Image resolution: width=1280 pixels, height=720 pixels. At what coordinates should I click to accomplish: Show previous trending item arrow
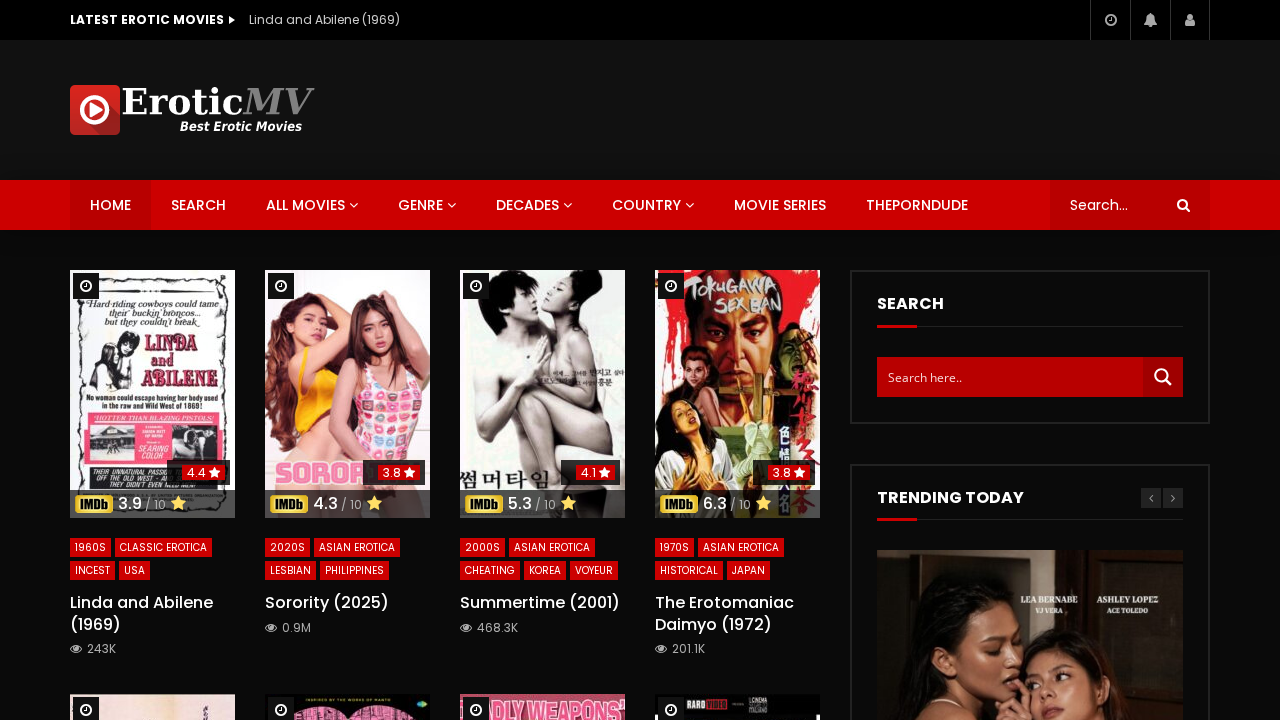click(x=1151, y=498)
